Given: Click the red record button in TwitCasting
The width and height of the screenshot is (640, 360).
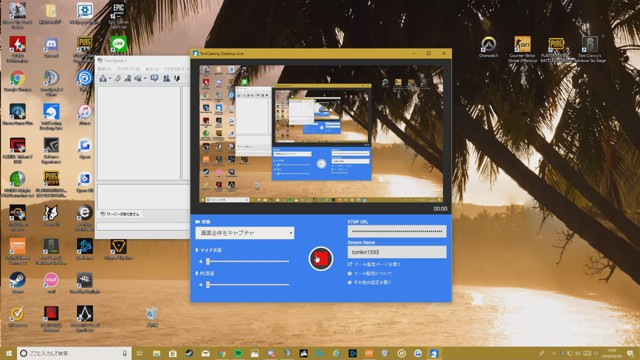Looking at the screenshot, I should tap(321, 258).
